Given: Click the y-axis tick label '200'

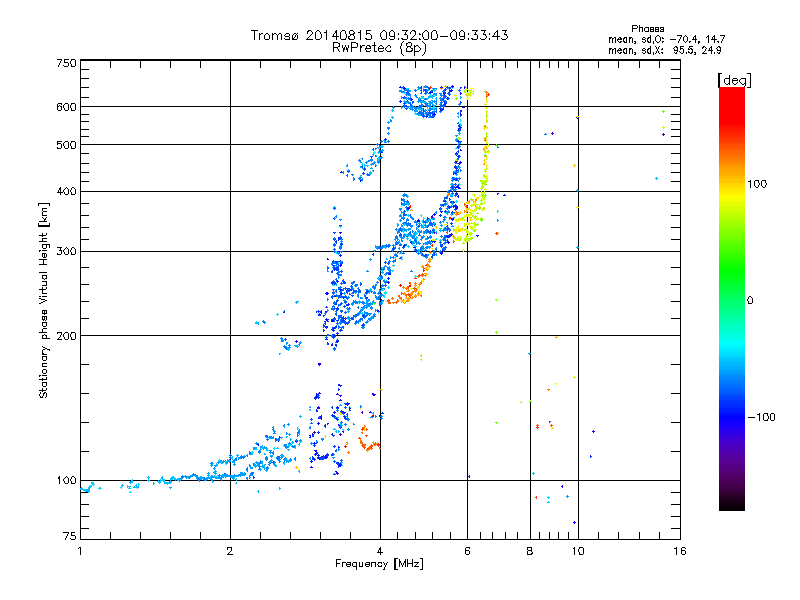Looking at the screenshot, I should coord(66,336).
